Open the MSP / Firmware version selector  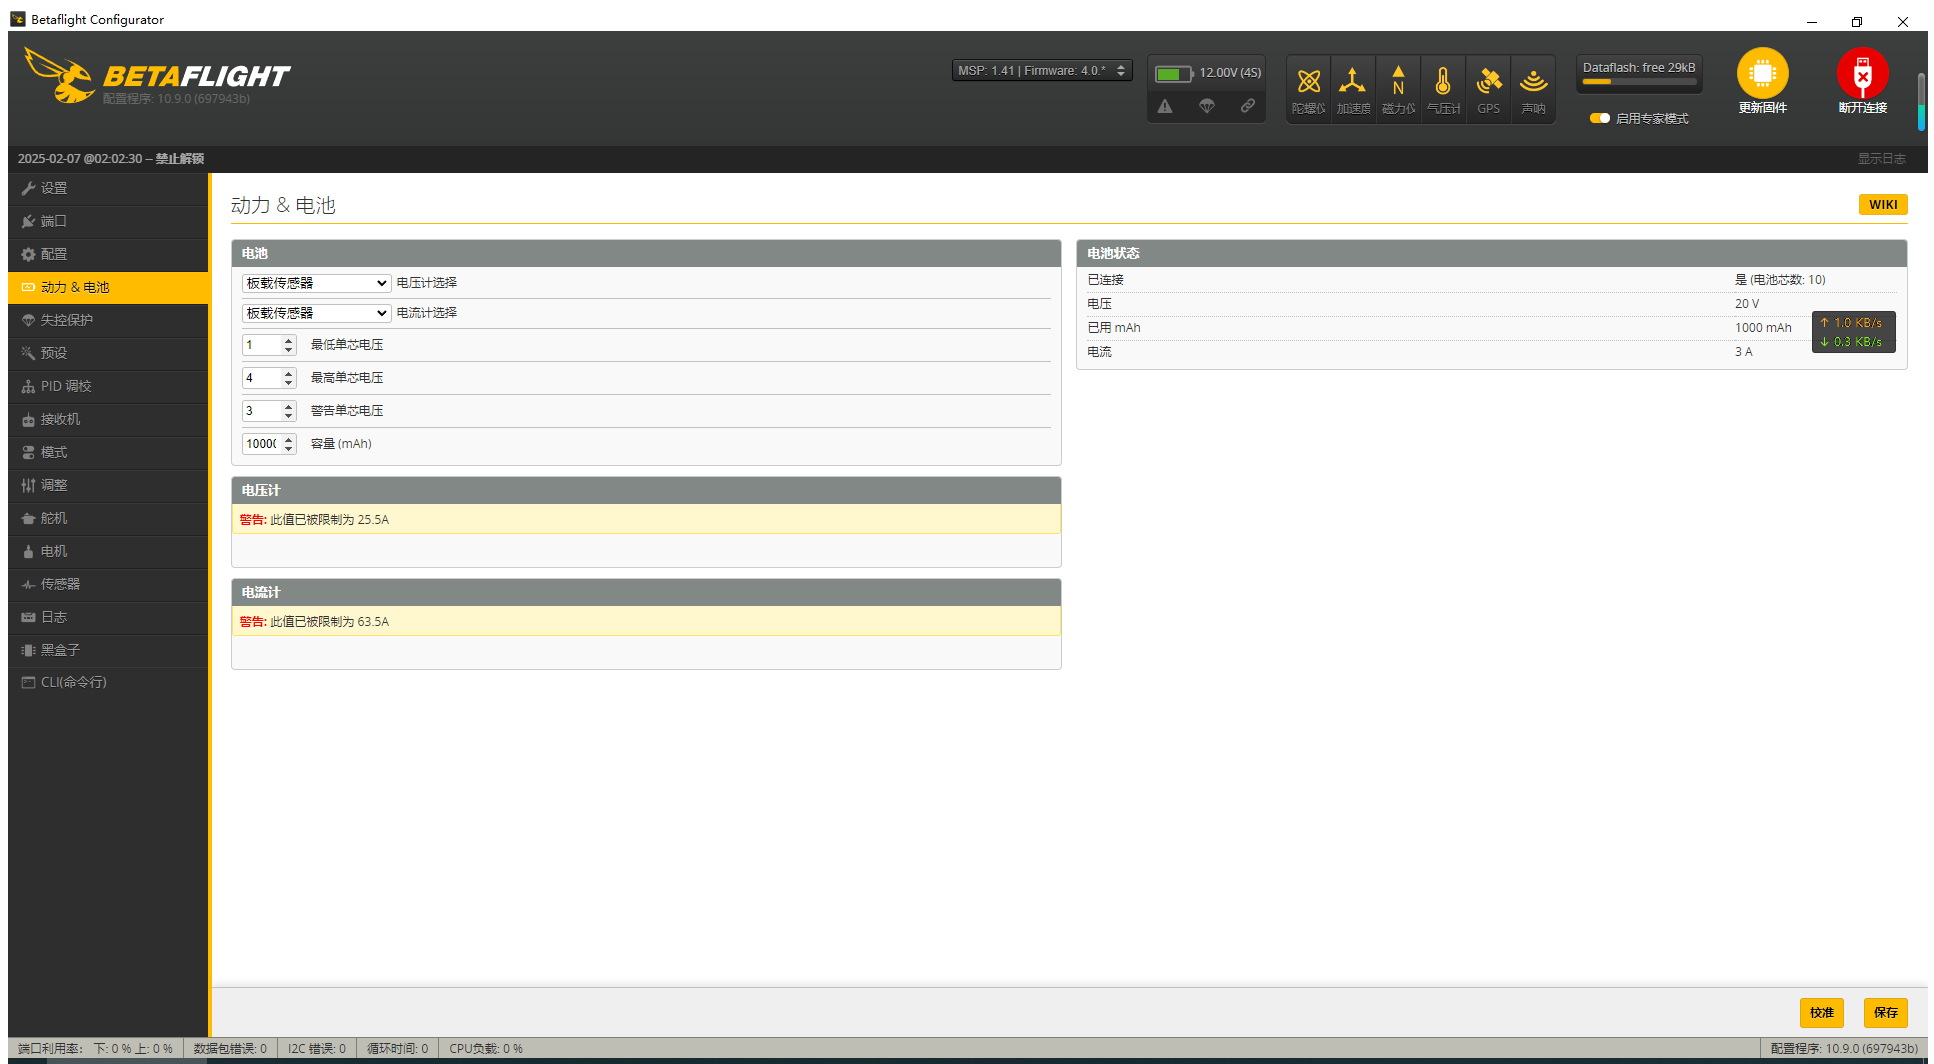tap(1042, 71)
